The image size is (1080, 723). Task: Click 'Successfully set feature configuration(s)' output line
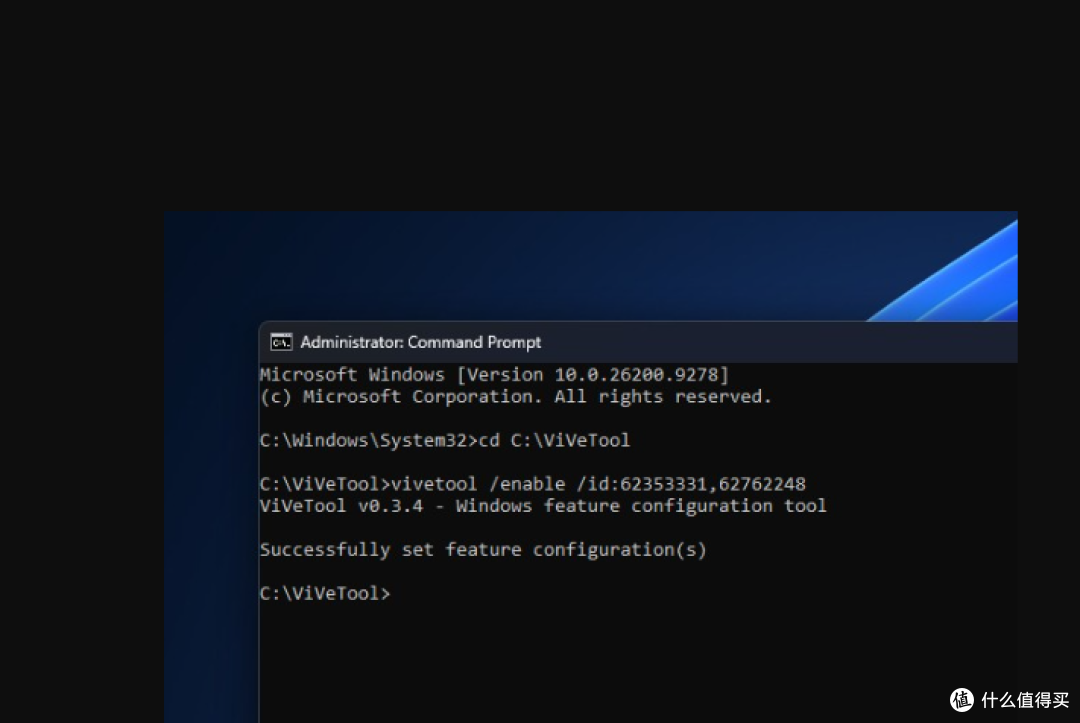pyautogui.click(x=483, y=549)
